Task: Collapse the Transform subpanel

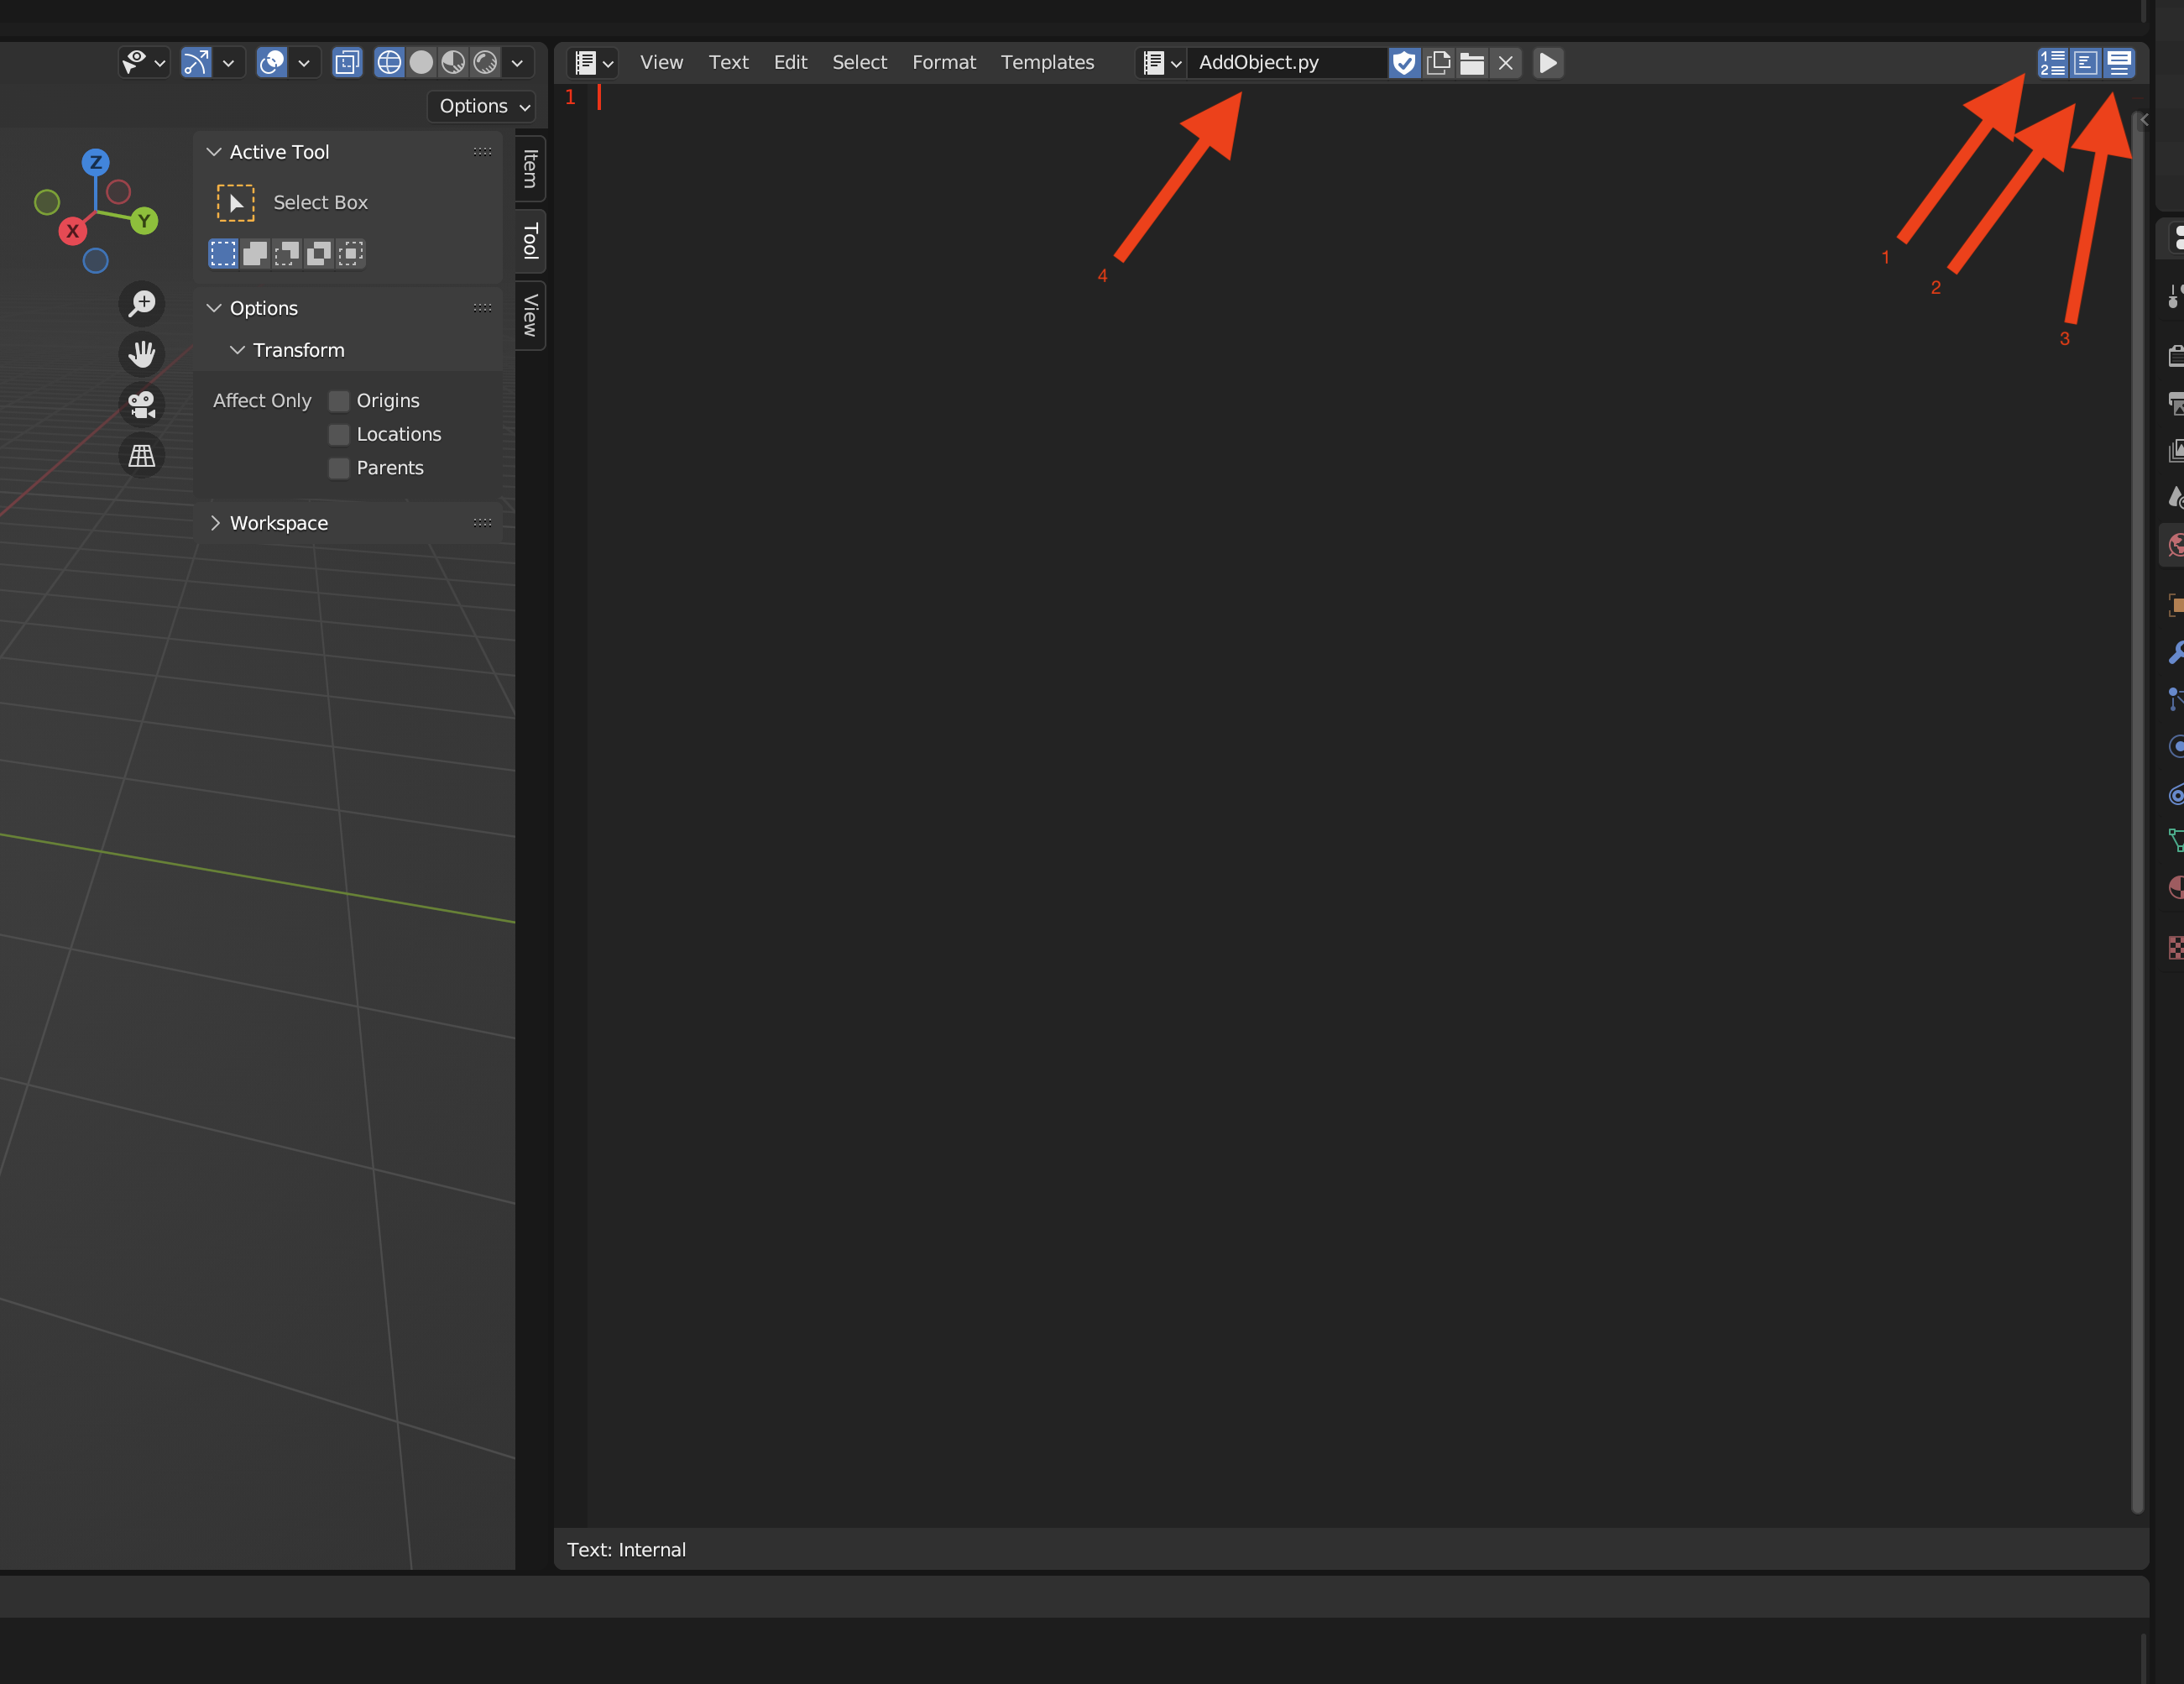Action: point(237,350)
